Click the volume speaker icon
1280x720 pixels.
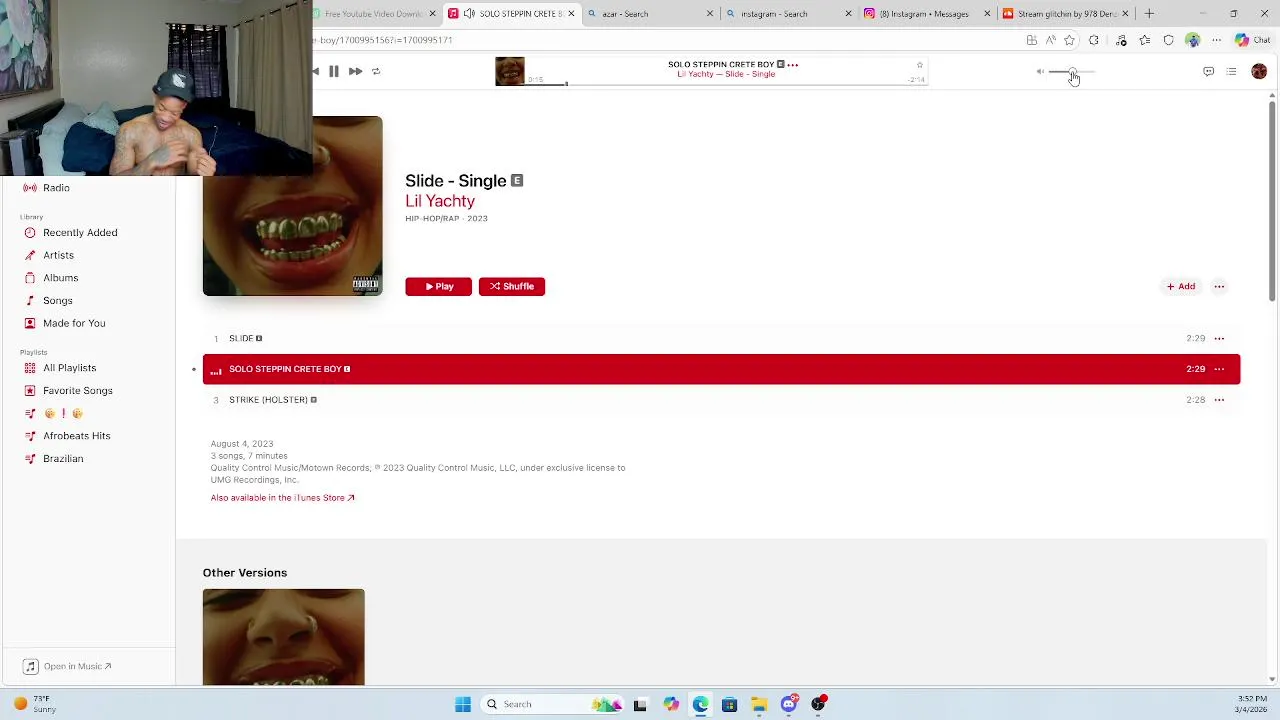[x=1040, y=72]
